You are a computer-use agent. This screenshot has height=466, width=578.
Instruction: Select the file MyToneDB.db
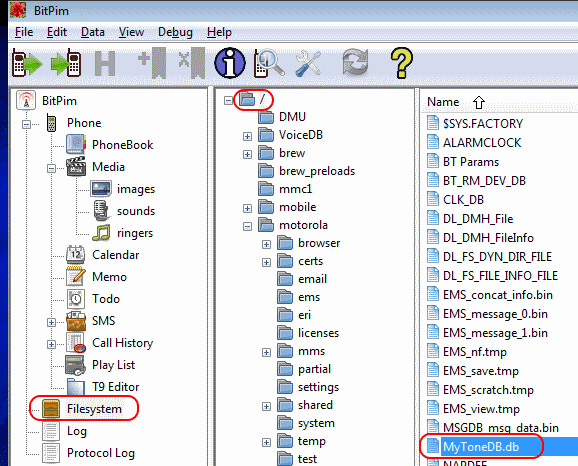coord(481,446)
